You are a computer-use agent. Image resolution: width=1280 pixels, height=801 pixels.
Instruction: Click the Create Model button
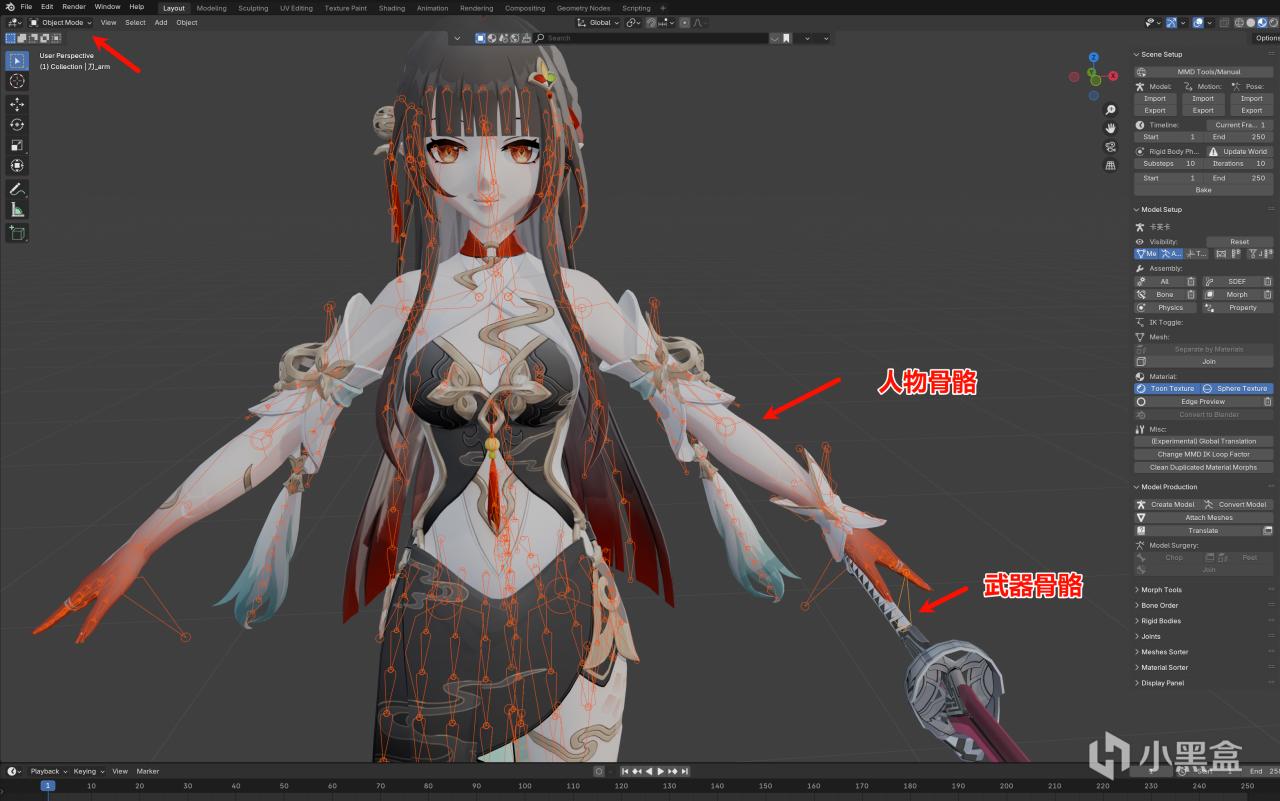click(1167, 504)
